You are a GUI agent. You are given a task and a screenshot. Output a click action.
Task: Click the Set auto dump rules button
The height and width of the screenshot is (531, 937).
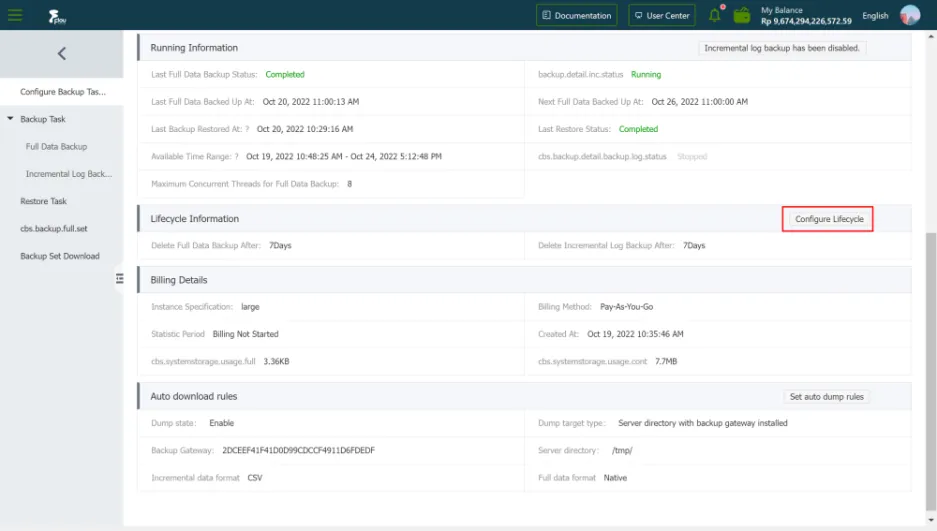826,397
